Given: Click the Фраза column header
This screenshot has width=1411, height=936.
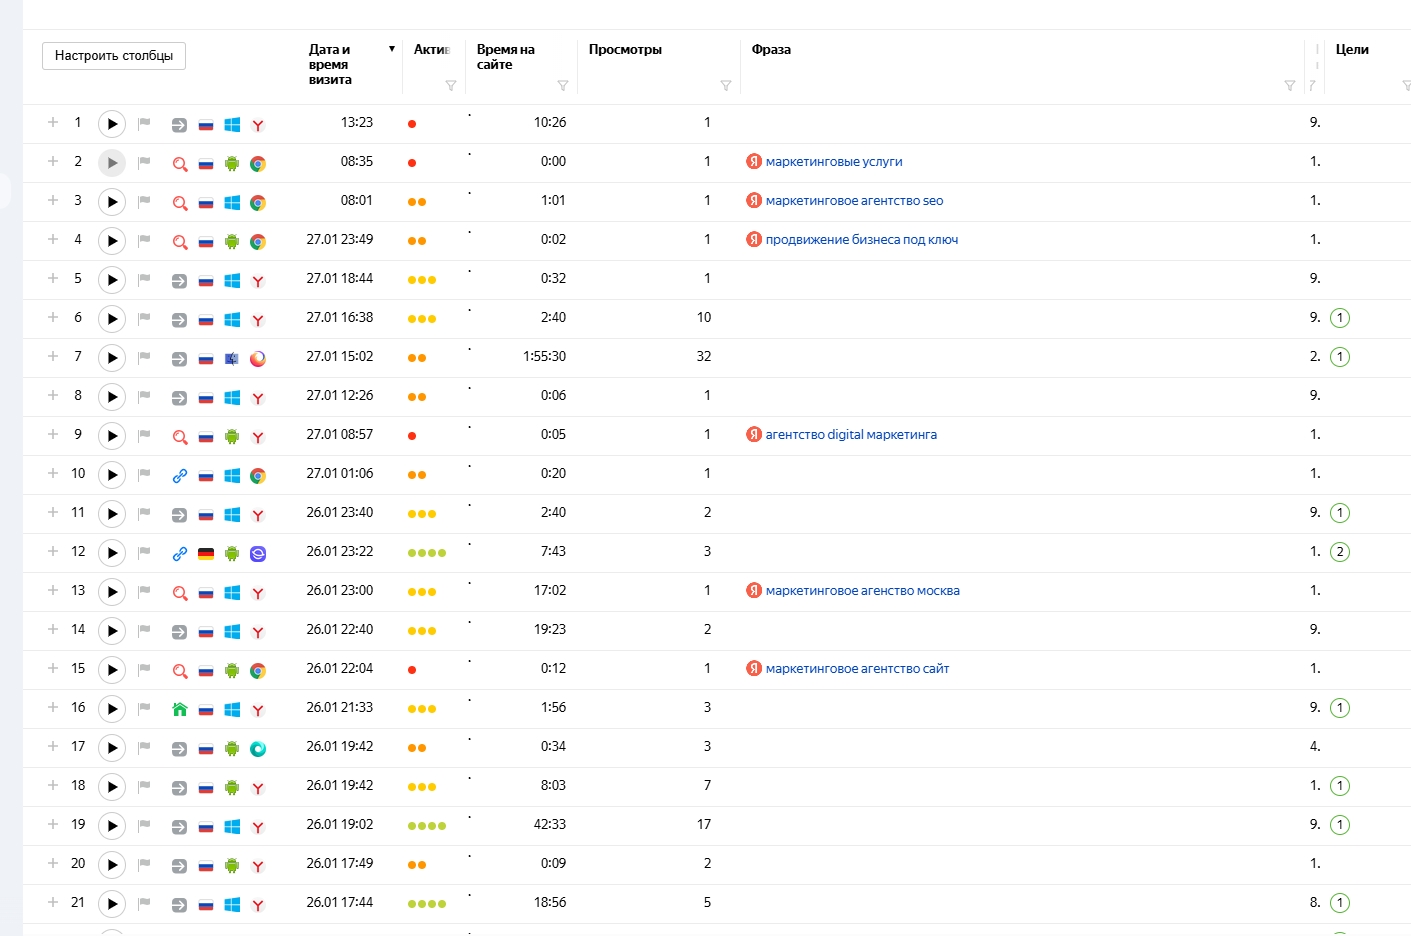Looking at the screenshot, I should pyautogui.click(x=771, y=49).
